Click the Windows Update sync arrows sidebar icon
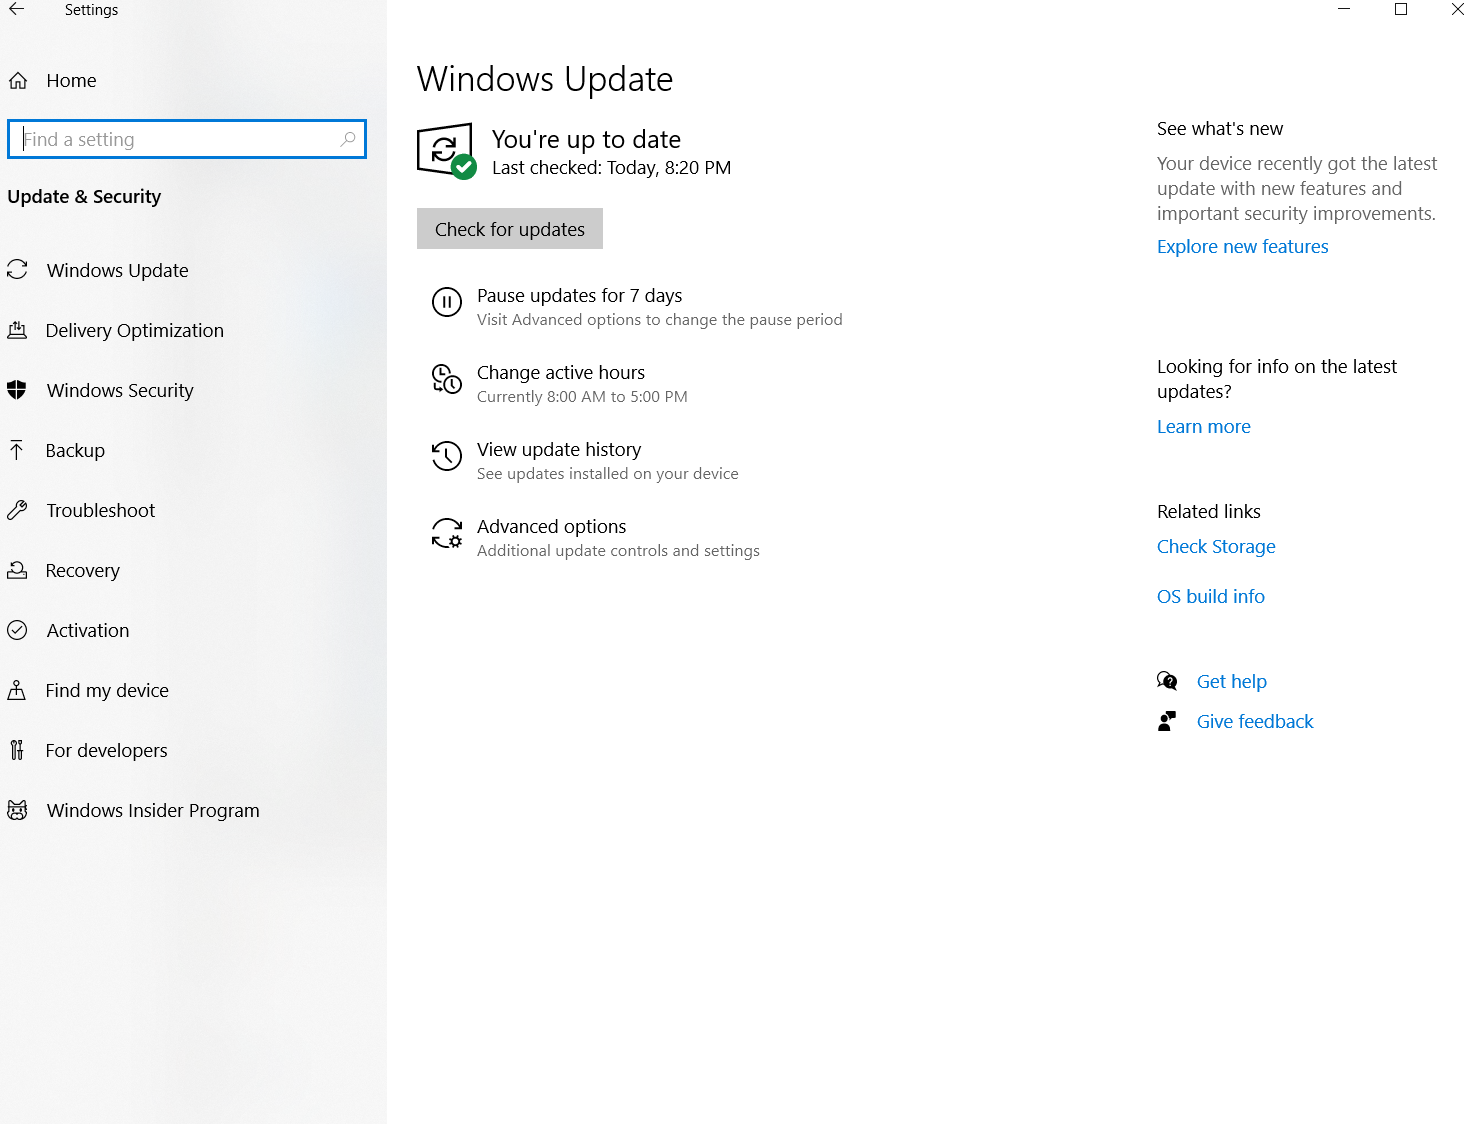Viewport: 1484px width, 1124px height. point(17,269)
